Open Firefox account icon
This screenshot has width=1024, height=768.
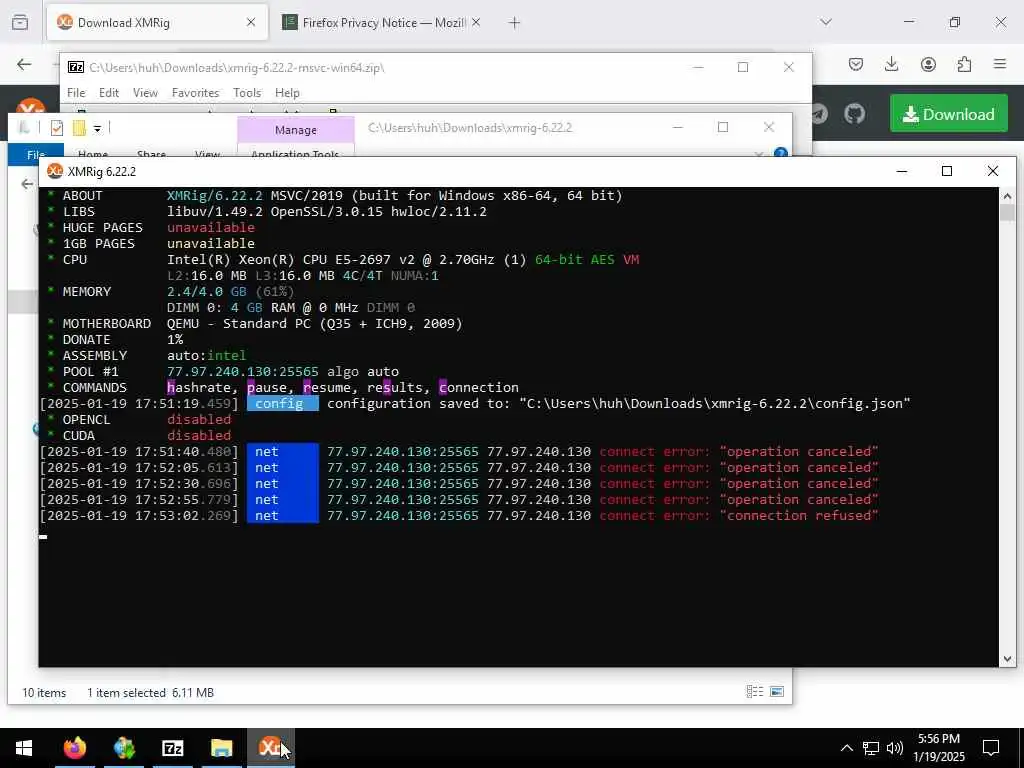point(928,64)
